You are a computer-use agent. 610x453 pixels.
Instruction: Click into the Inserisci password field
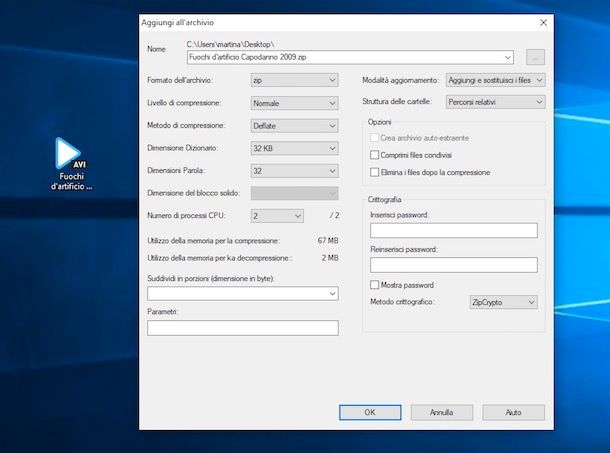point(454,230)
